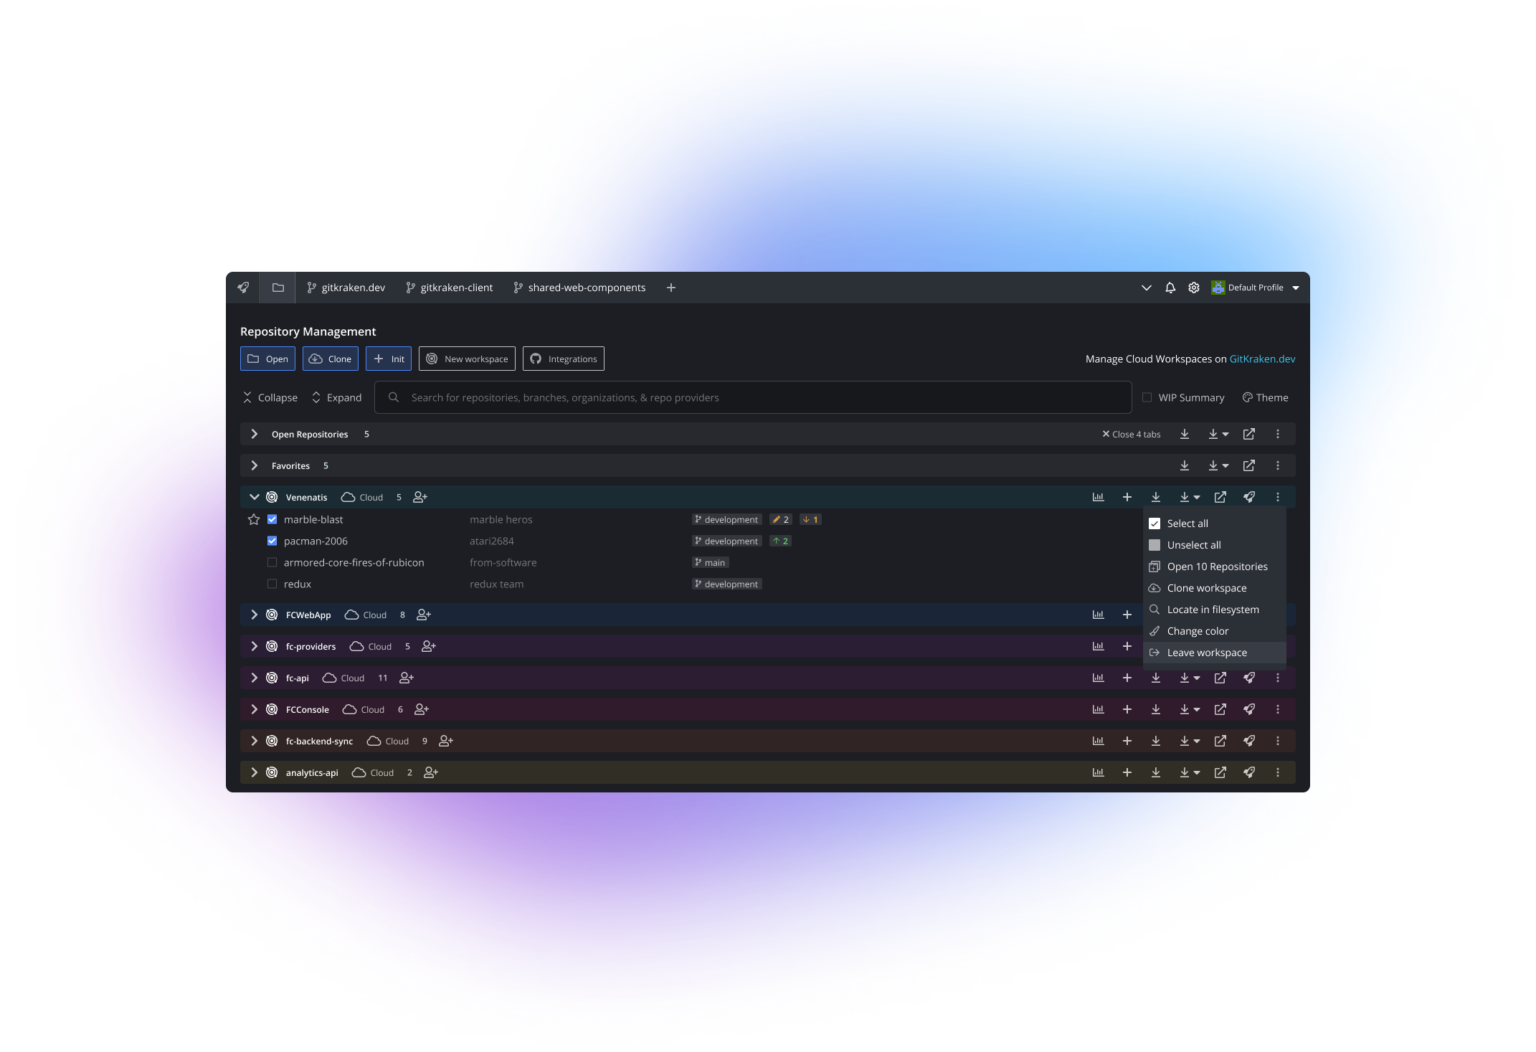The image size is (1536, 1052).
Task: Add a new tab with the plus icon
Action: coord(671,288)
